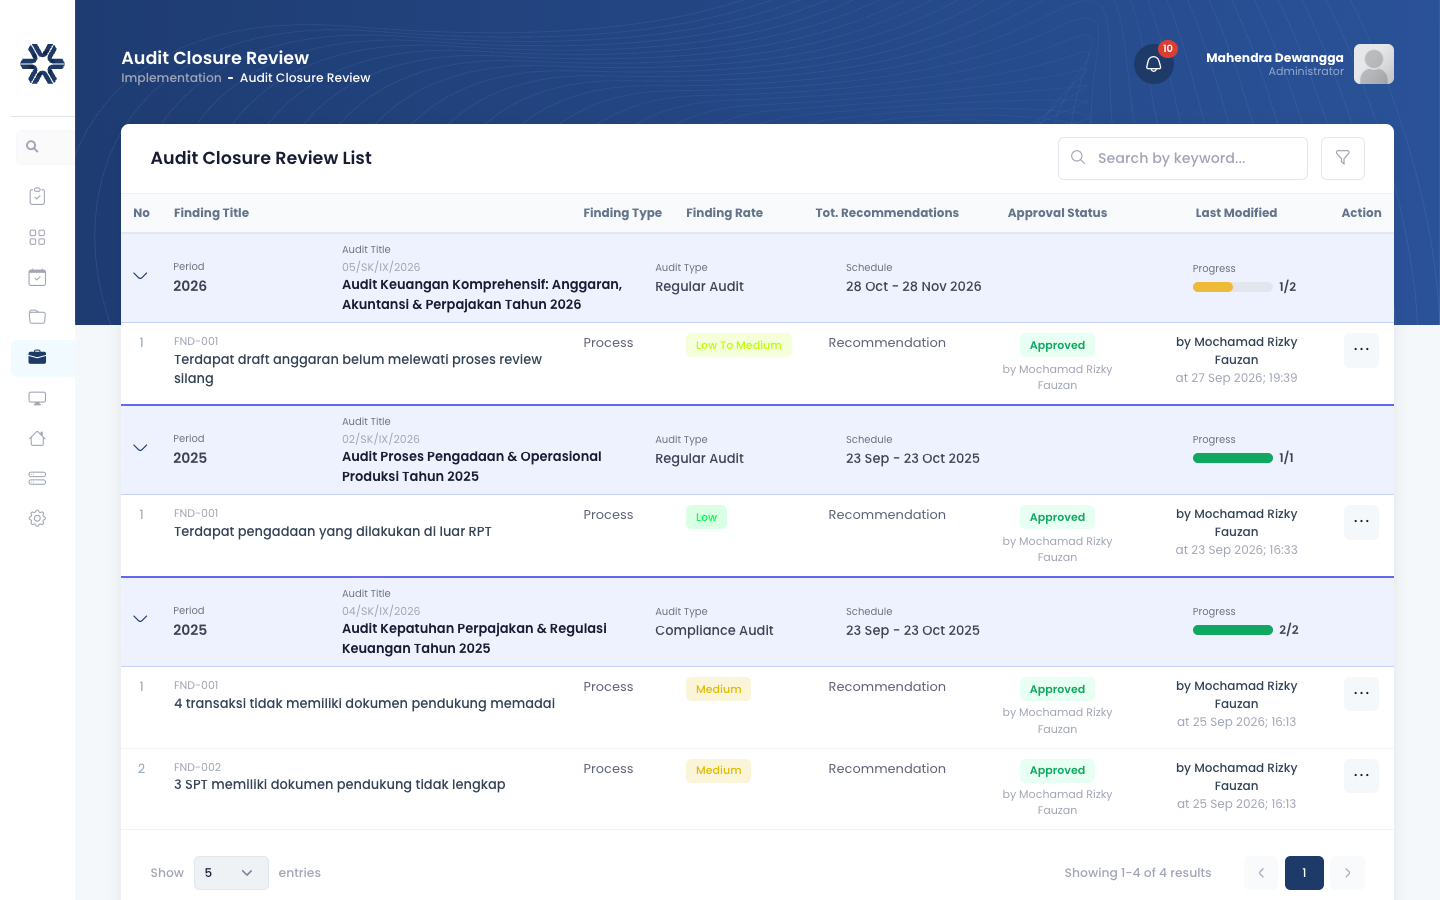Screen dimensions: 1440x900
Task: Open the folder sidebar icon
Action: (37, 317)
